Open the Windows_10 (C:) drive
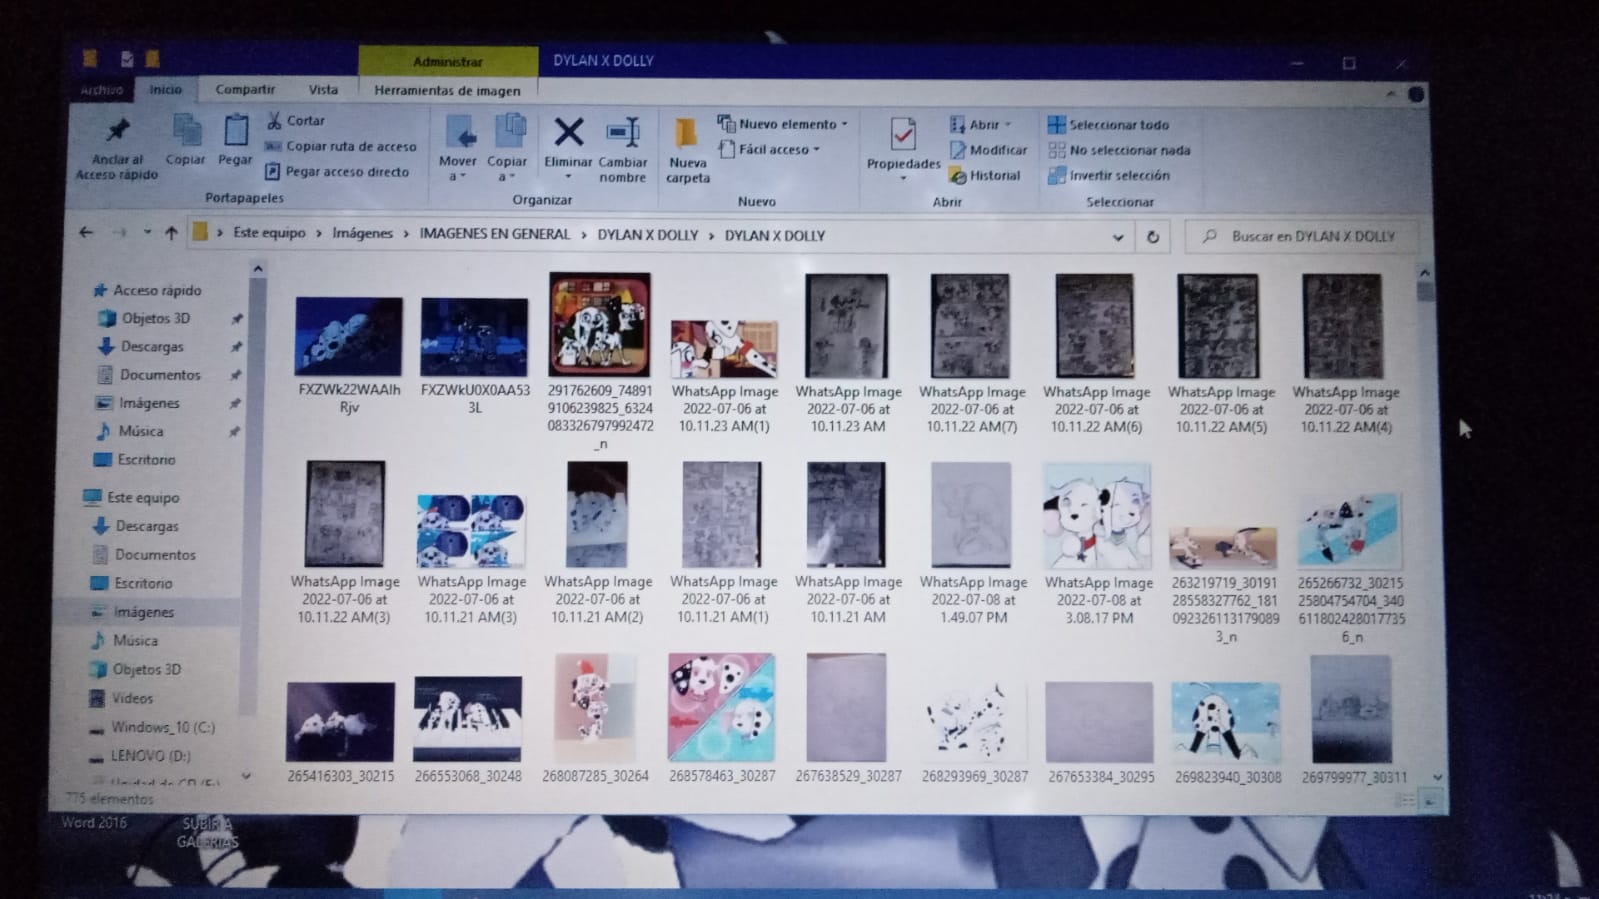Viewport: 1599px width, 899px height. tap(151, 728)
